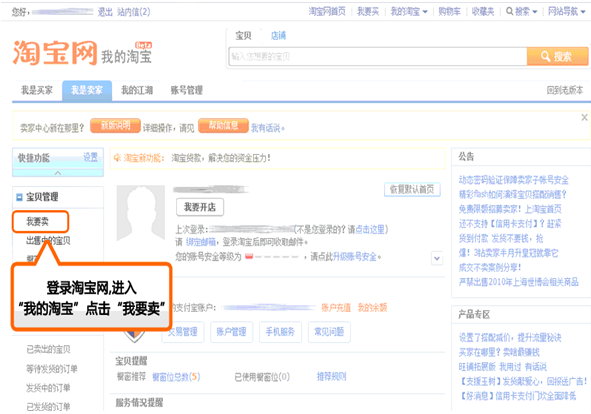This screenshot has width=591, height=414.
Task: Expand the arrow under 恢复默认首页
Action: [437, 259]
